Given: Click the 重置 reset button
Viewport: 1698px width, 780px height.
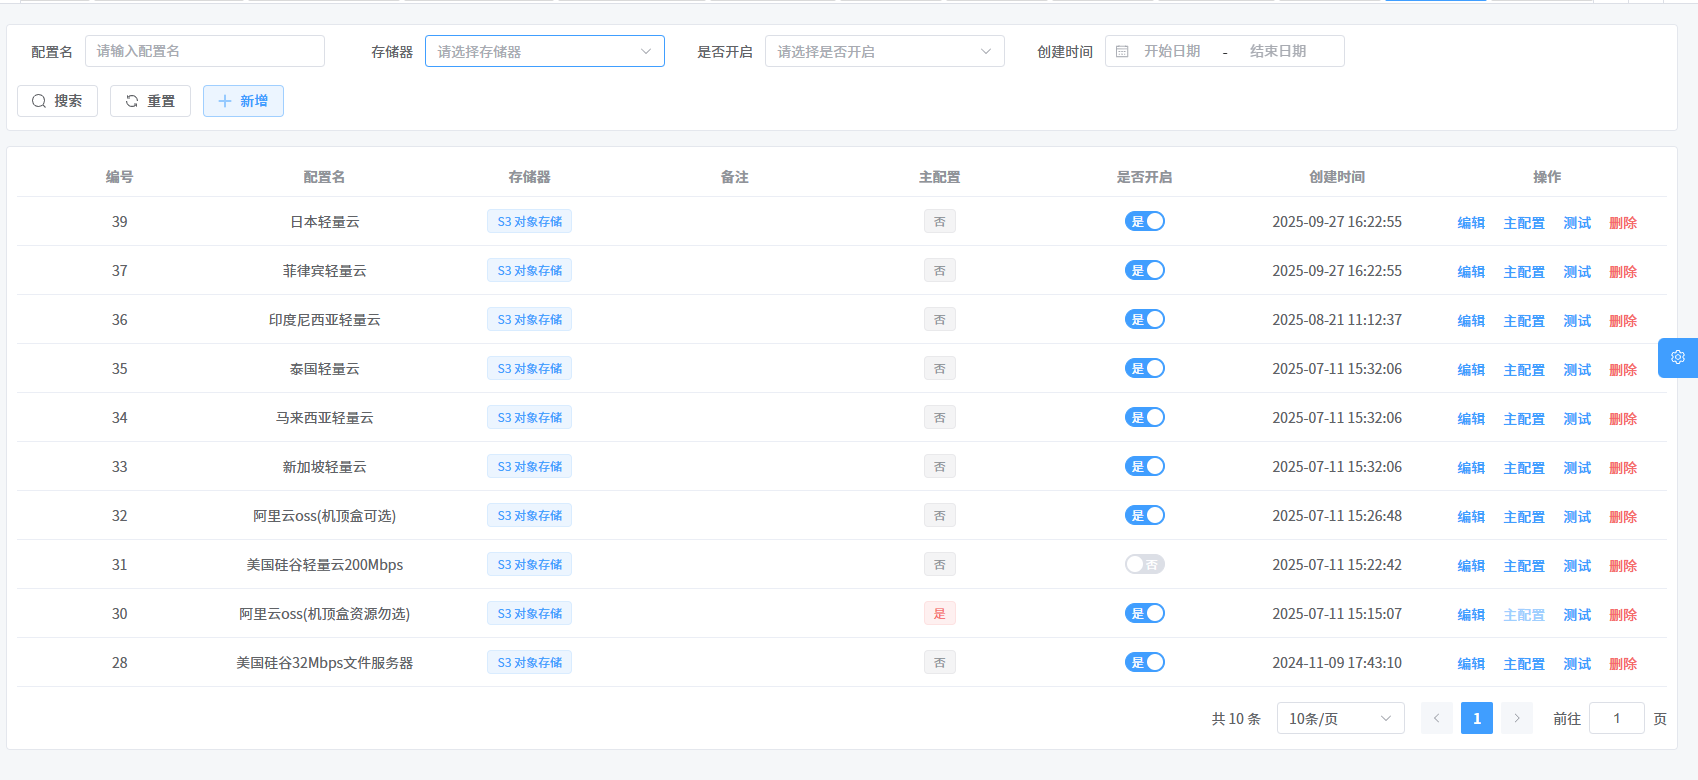Looking at the screenshot, I should point(150,101).
